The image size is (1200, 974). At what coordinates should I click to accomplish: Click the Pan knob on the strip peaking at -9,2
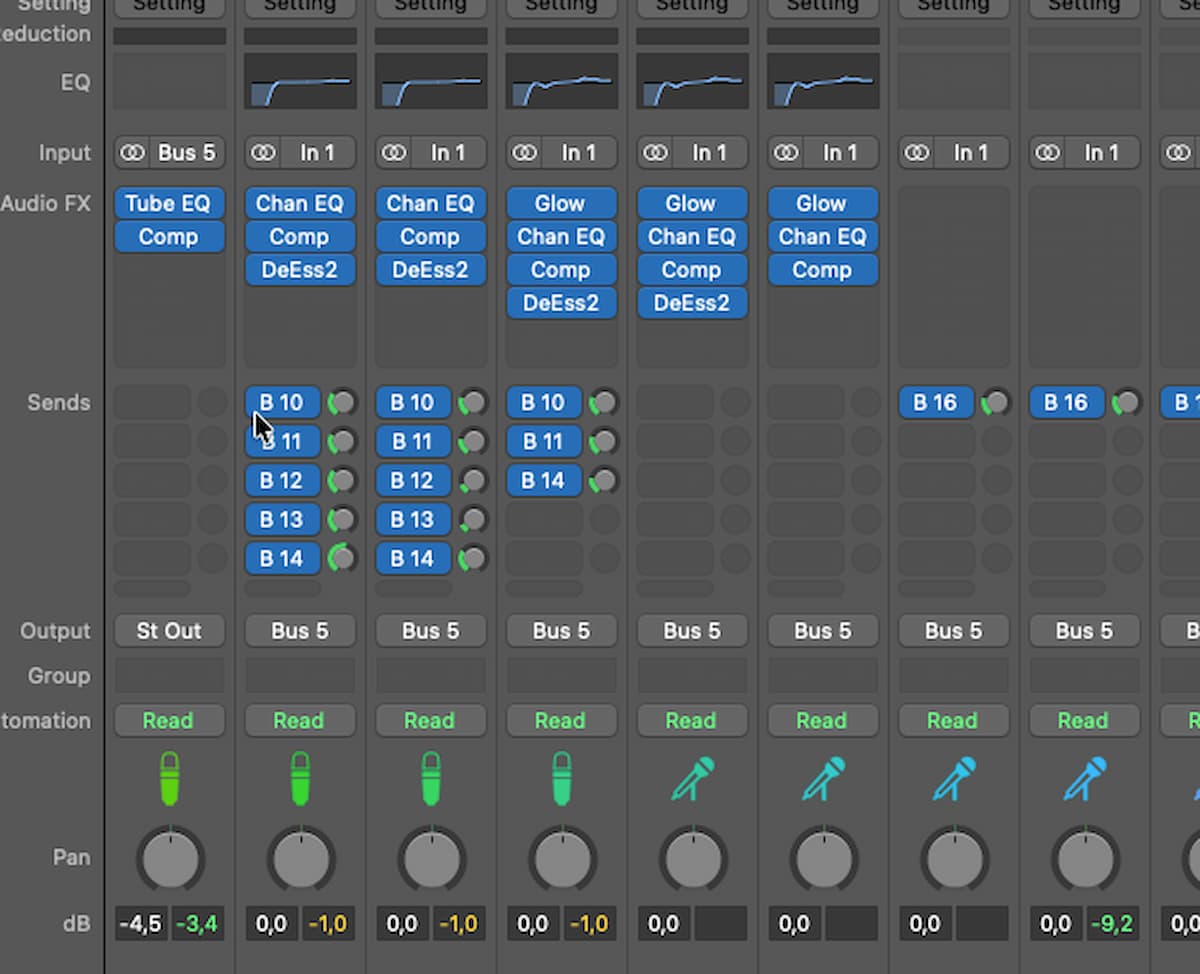1086,859
